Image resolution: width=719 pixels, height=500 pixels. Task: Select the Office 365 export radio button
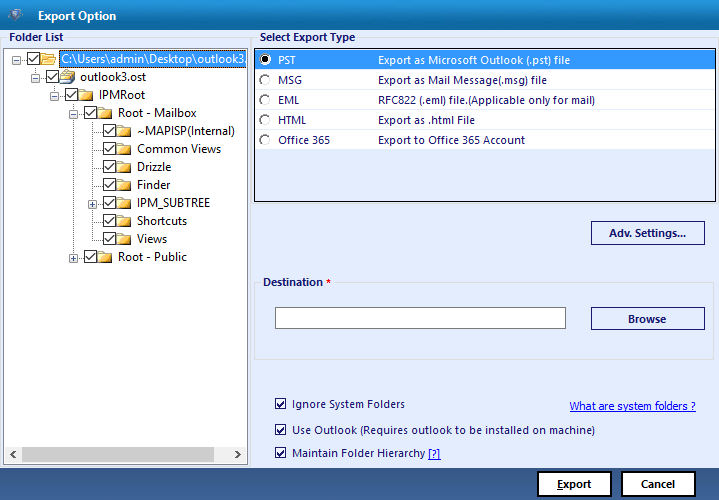265,139
